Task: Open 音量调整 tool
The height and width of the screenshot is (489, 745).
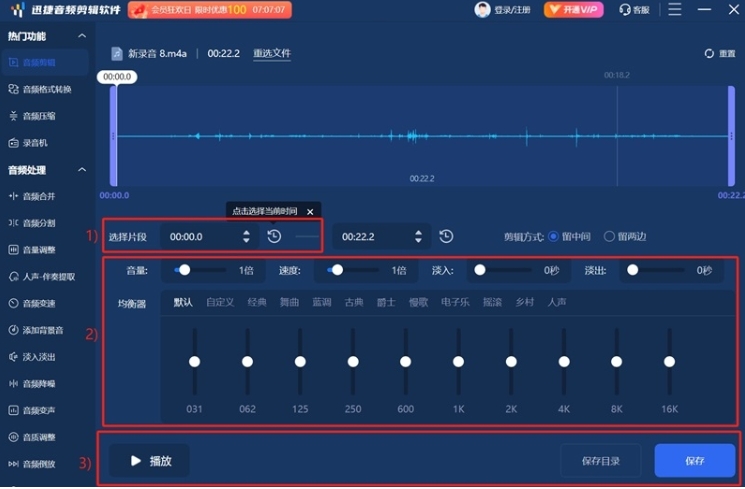Action: [x=32, y=250]
